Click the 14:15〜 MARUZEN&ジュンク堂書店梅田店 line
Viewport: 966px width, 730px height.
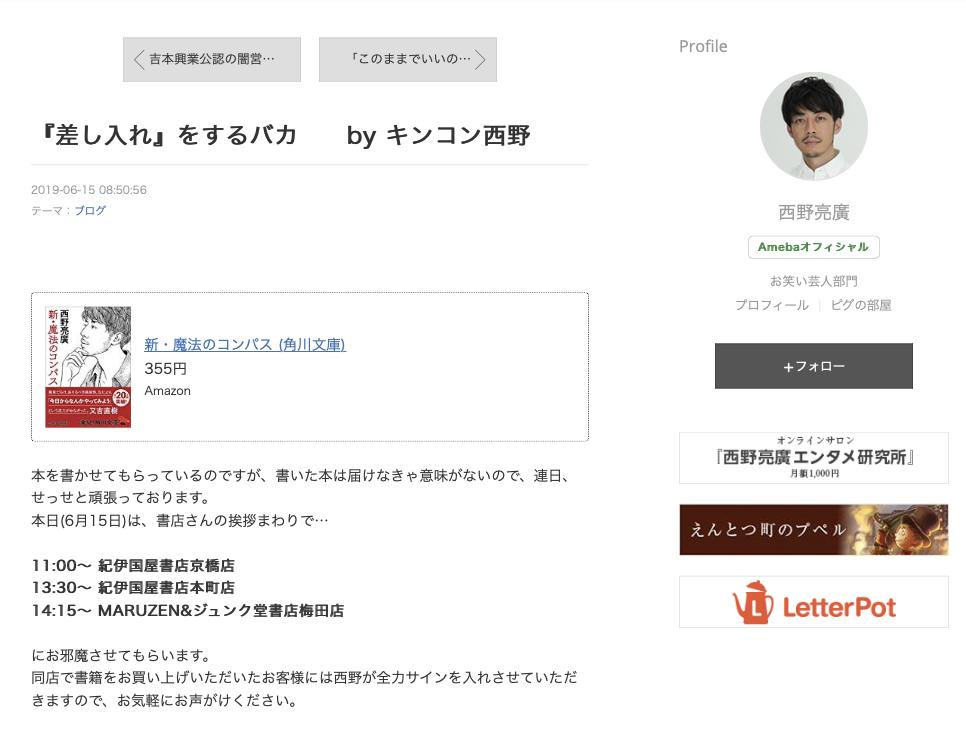[x=188, y=610]
